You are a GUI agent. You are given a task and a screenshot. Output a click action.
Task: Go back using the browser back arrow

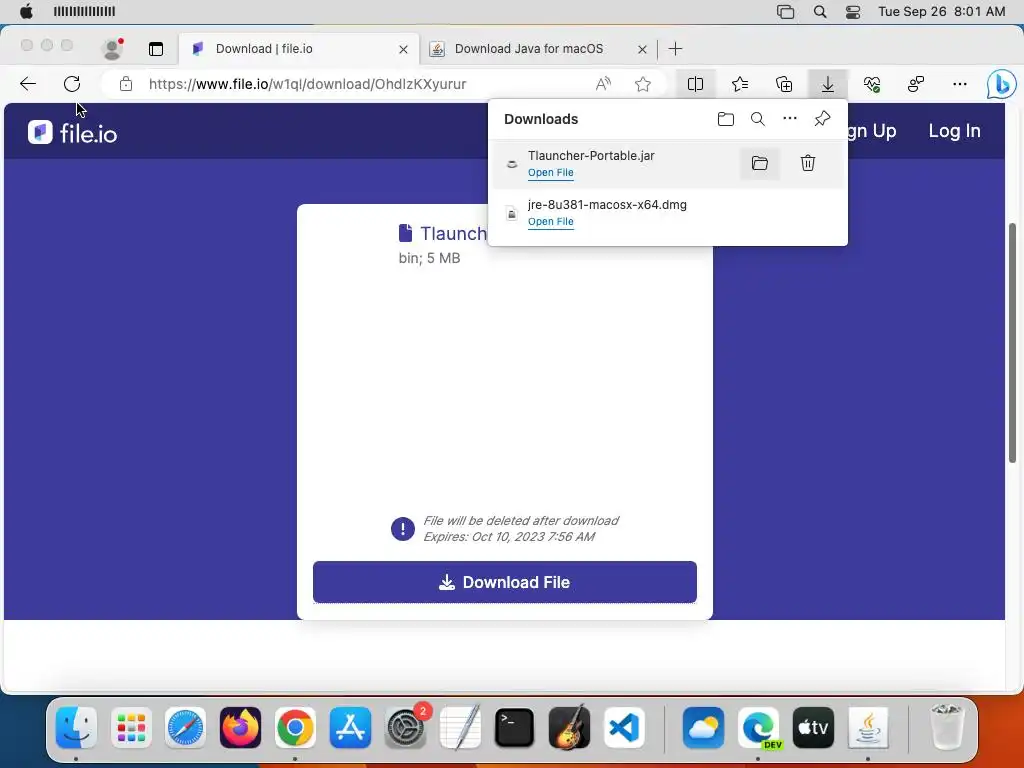[28, 84]
